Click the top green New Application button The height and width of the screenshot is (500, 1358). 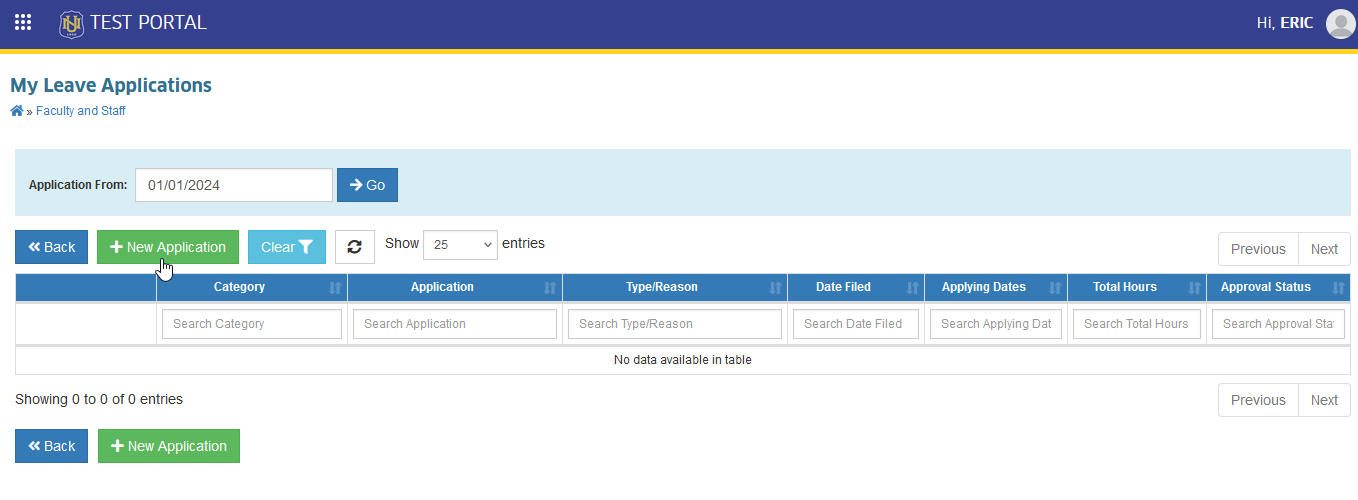pos(168,247)
